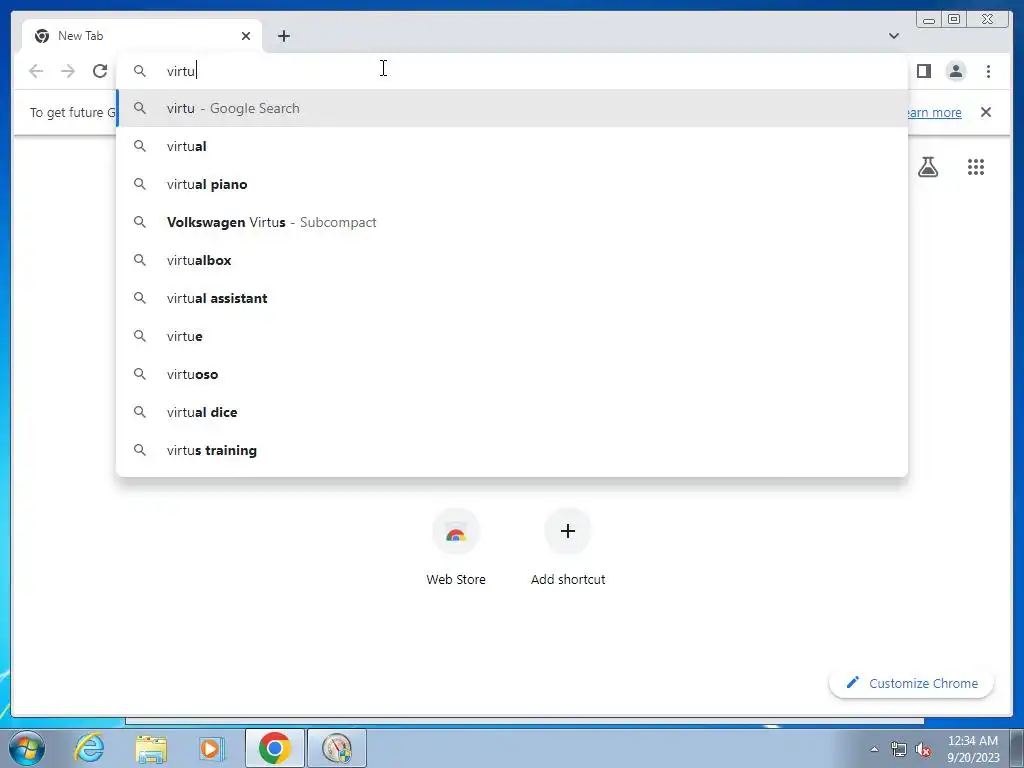Open Windows Explorer folder in taskbar
This screenshot has height=768, width=1024.
(151, 748)
